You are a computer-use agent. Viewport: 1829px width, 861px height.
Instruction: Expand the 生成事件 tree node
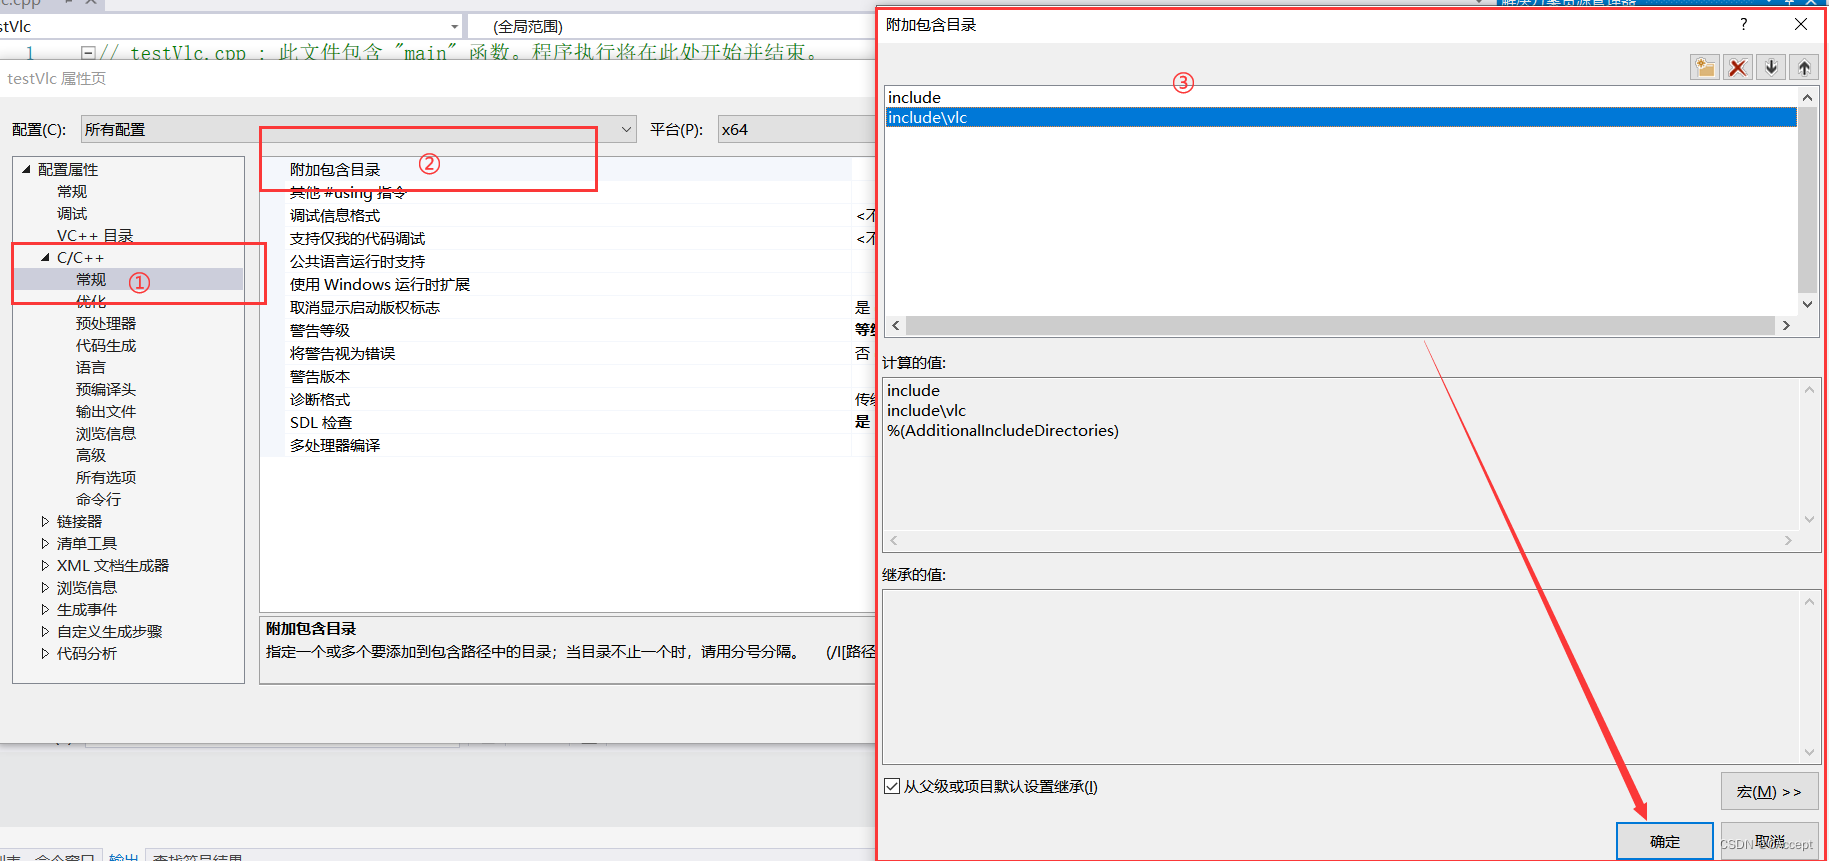[x=45, y=609]
